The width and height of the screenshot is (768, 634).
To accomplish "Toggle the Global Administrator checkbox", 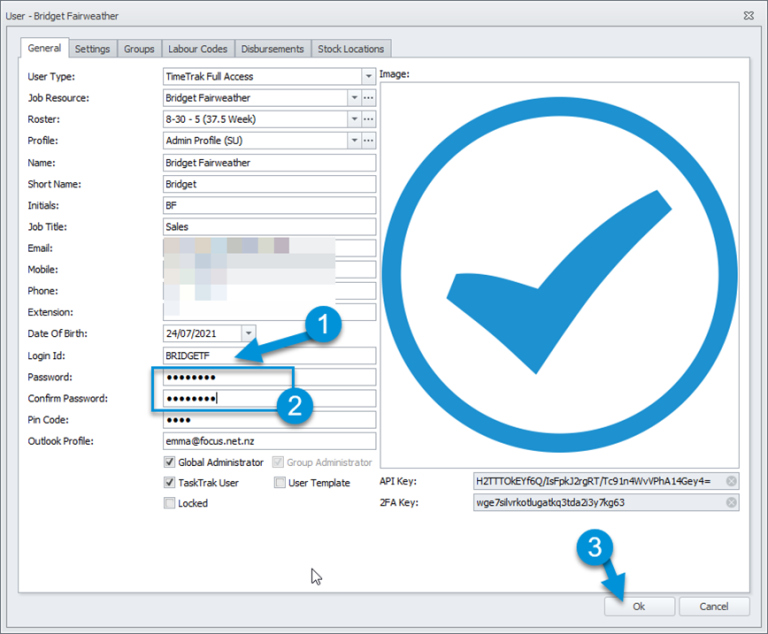I will [x=169, y=462].
